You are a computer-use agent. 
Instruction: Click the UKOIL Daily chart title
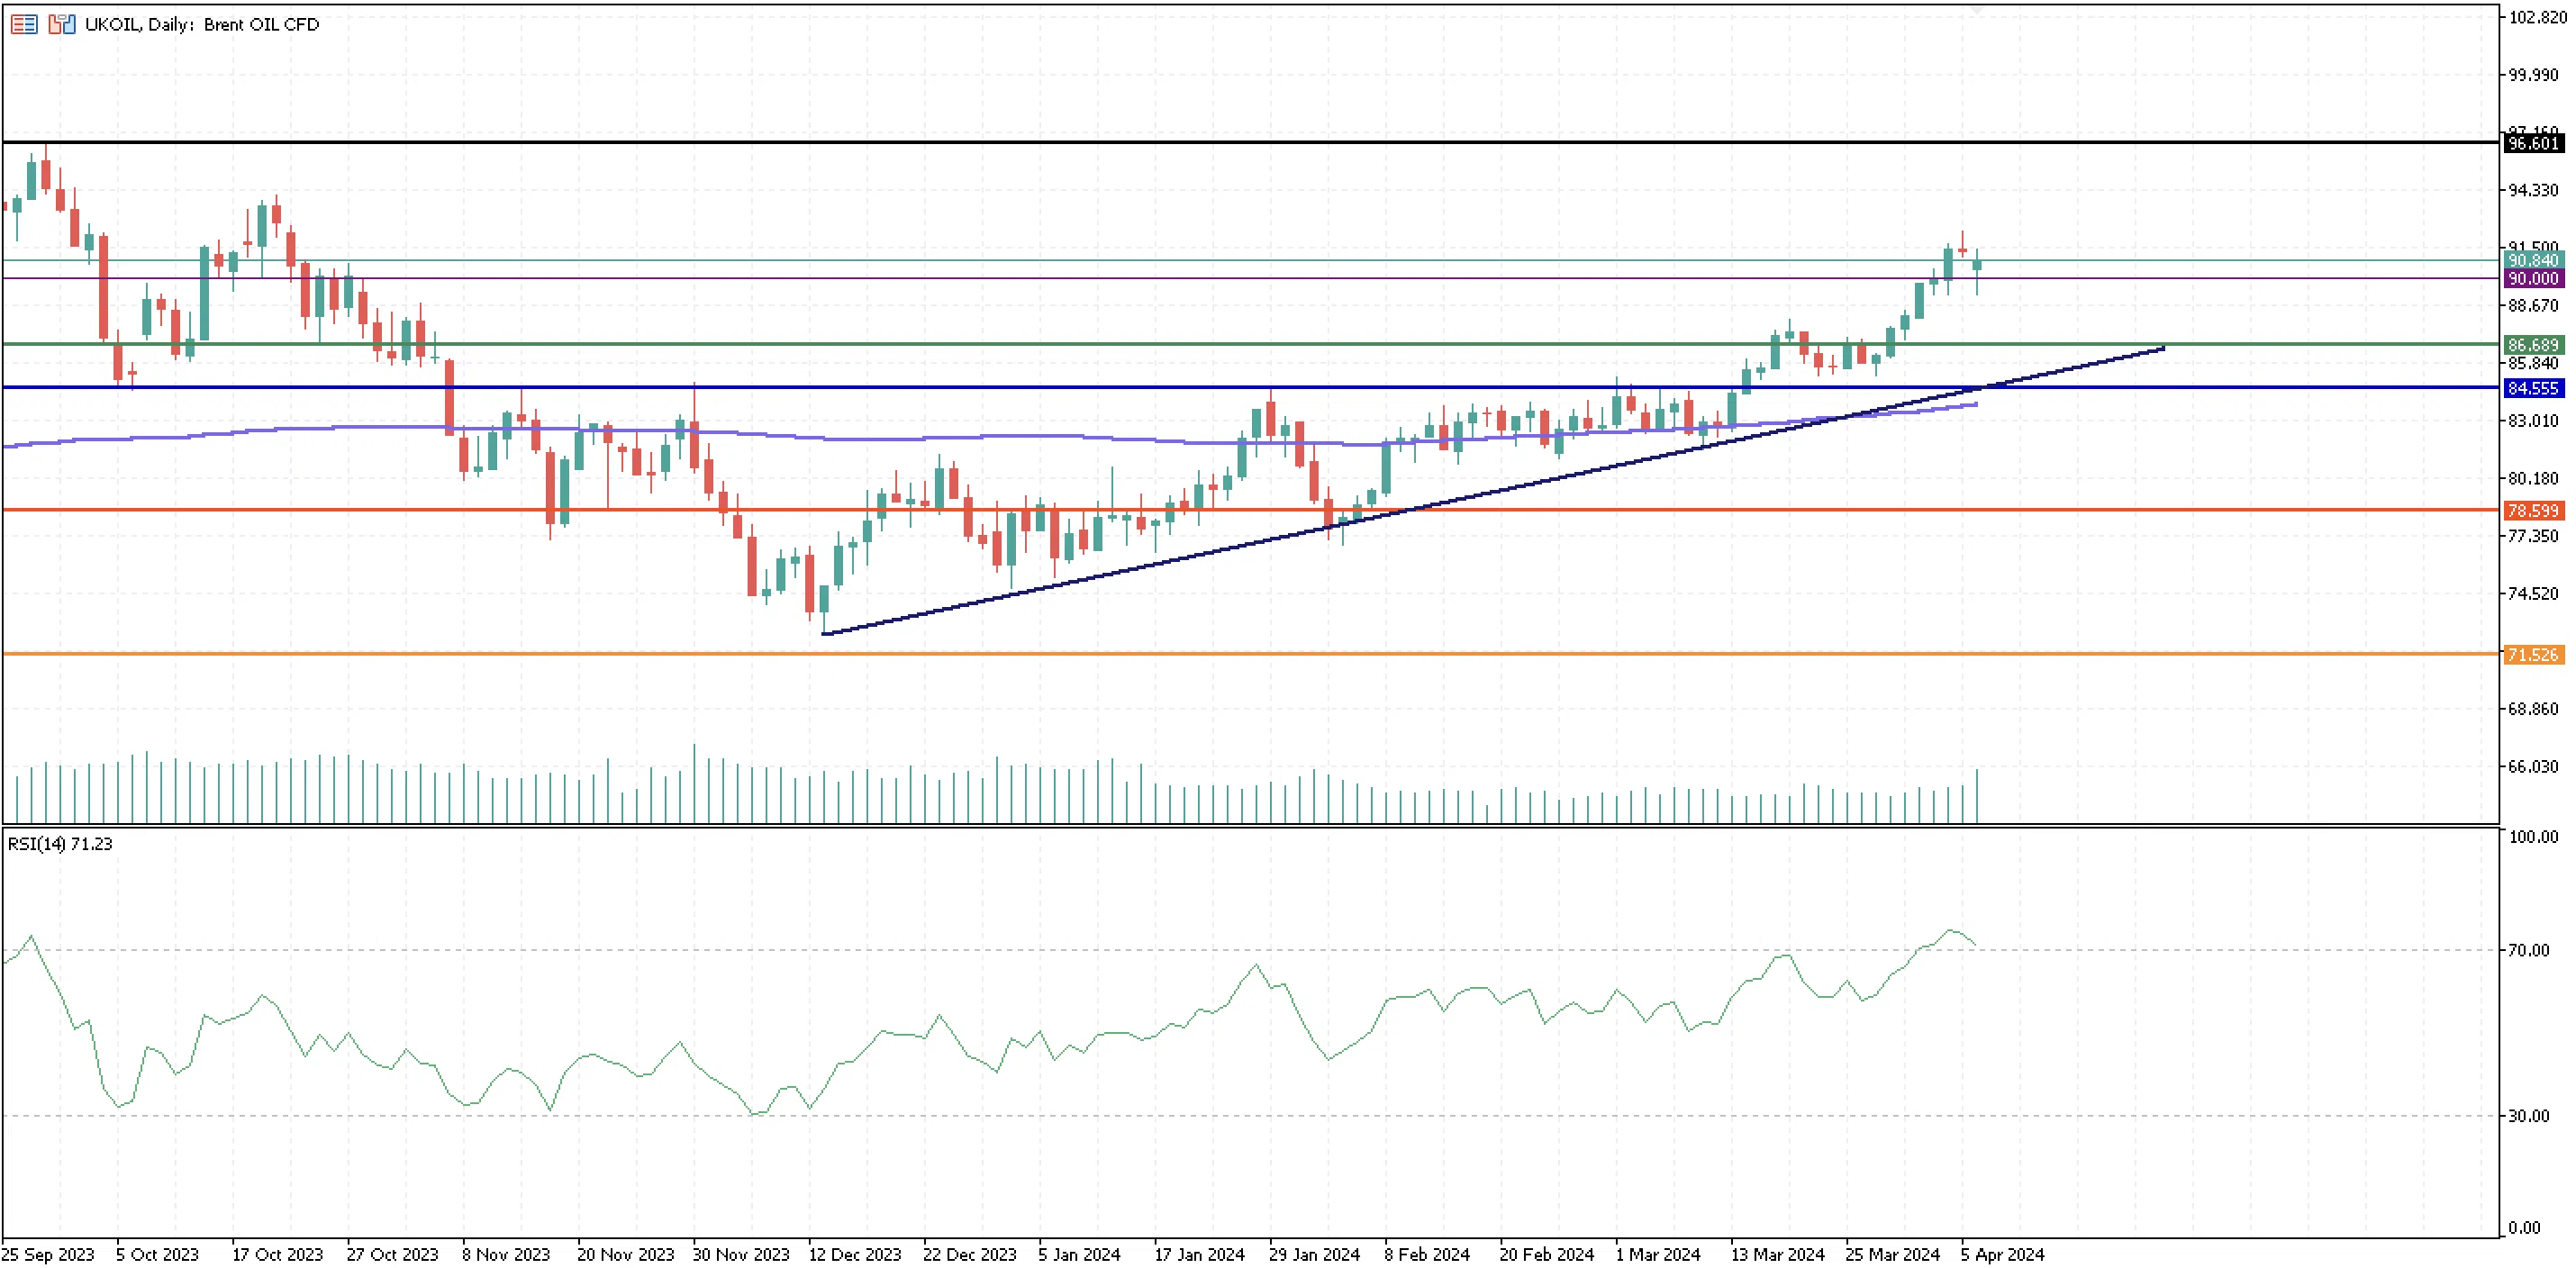[202, 24]
